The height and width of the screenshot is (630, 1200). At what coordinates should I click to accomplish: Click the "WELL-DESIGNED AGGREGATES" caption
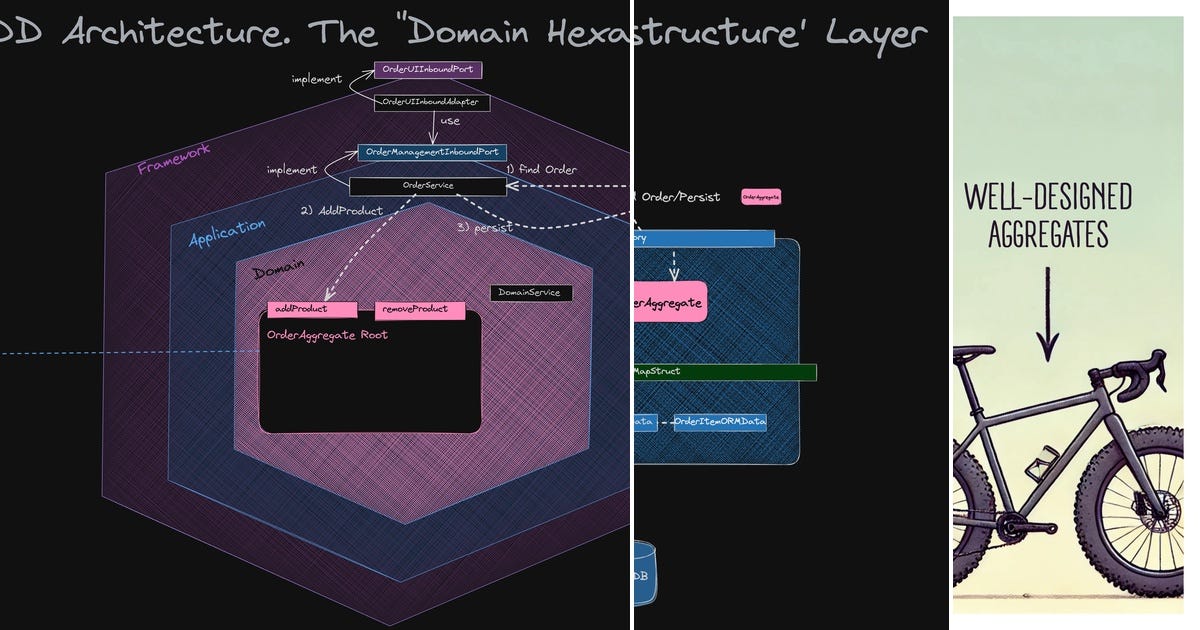1048,215
